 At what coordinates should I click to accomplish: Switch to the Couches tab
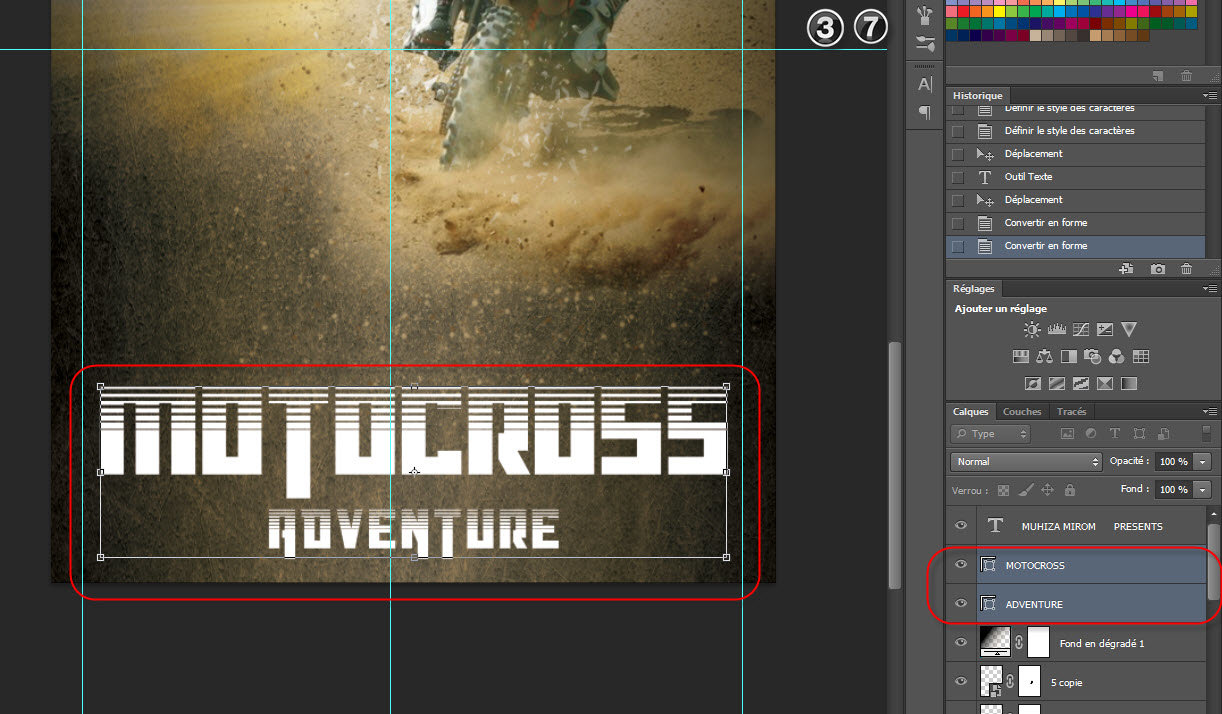1022,412
